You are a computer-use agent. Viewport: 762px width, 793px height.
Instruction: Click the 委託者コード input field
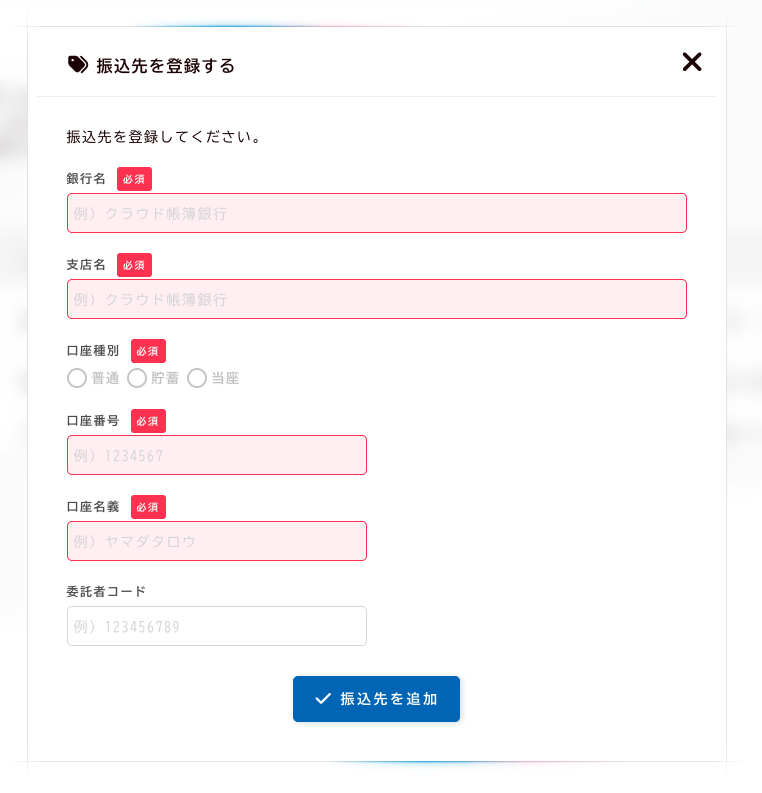pyautogui.click(x=216, y=626)
